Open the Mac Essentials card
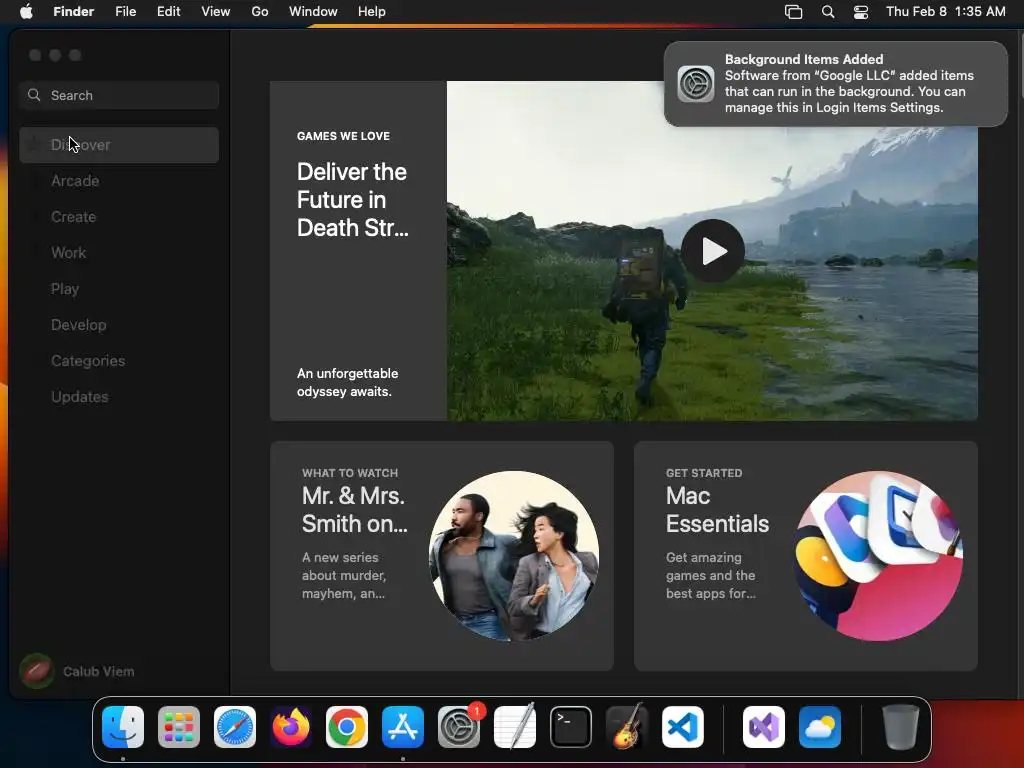The width and height of the screenshot is (1024, 768). pos(806,556)
